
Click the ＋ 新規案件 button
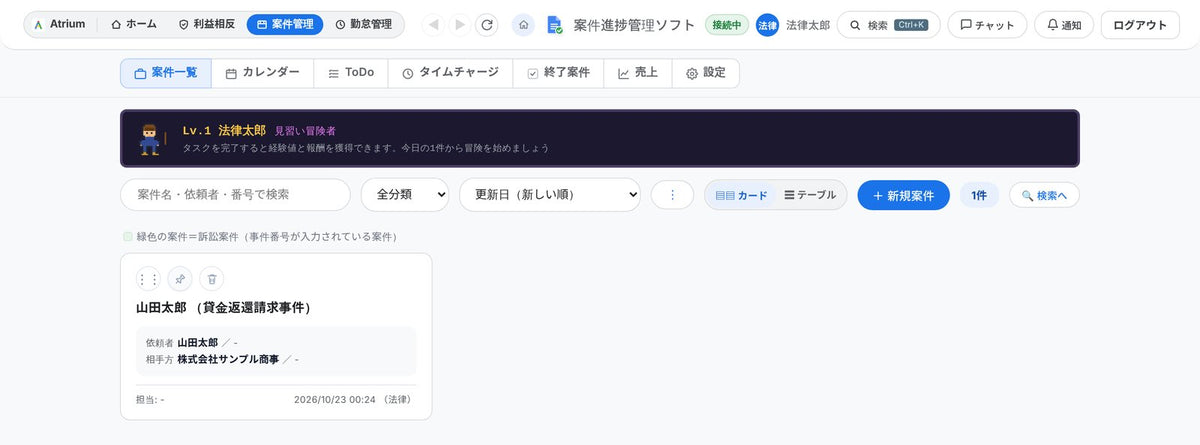click(x=903, y=195)
